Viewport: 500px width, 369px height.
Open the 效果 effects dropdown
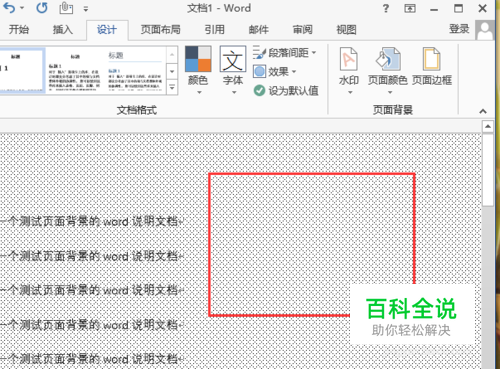tap(275, 71)
